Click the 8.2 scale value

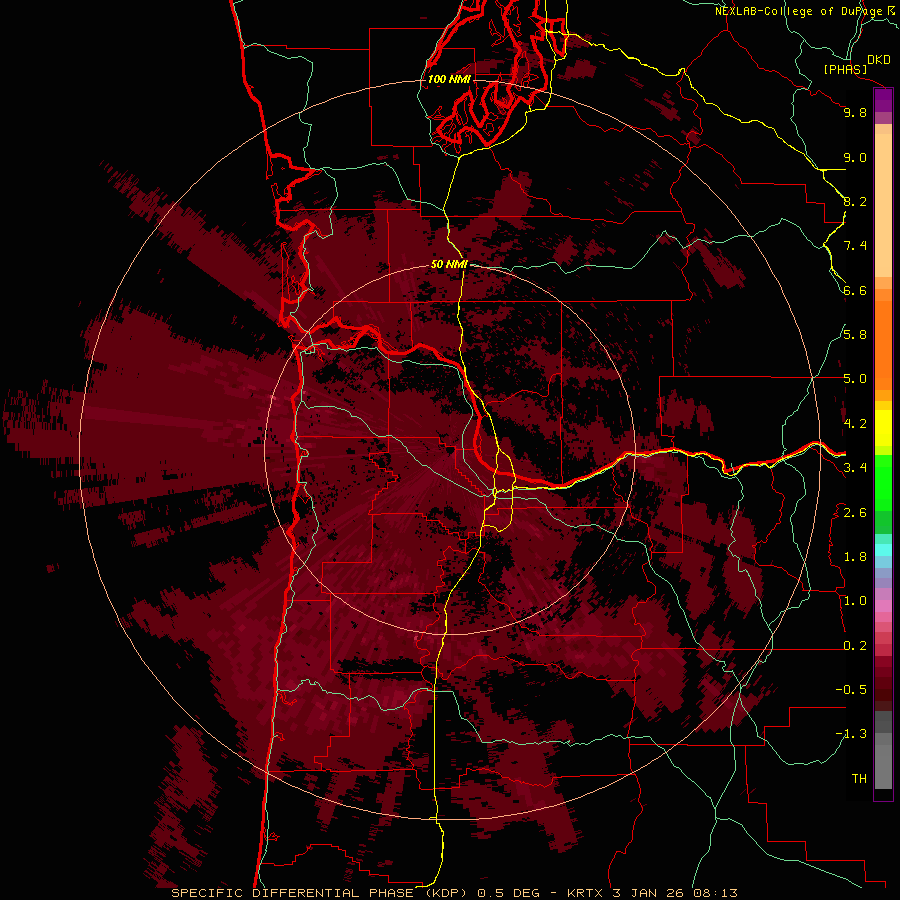coord(855,201)
